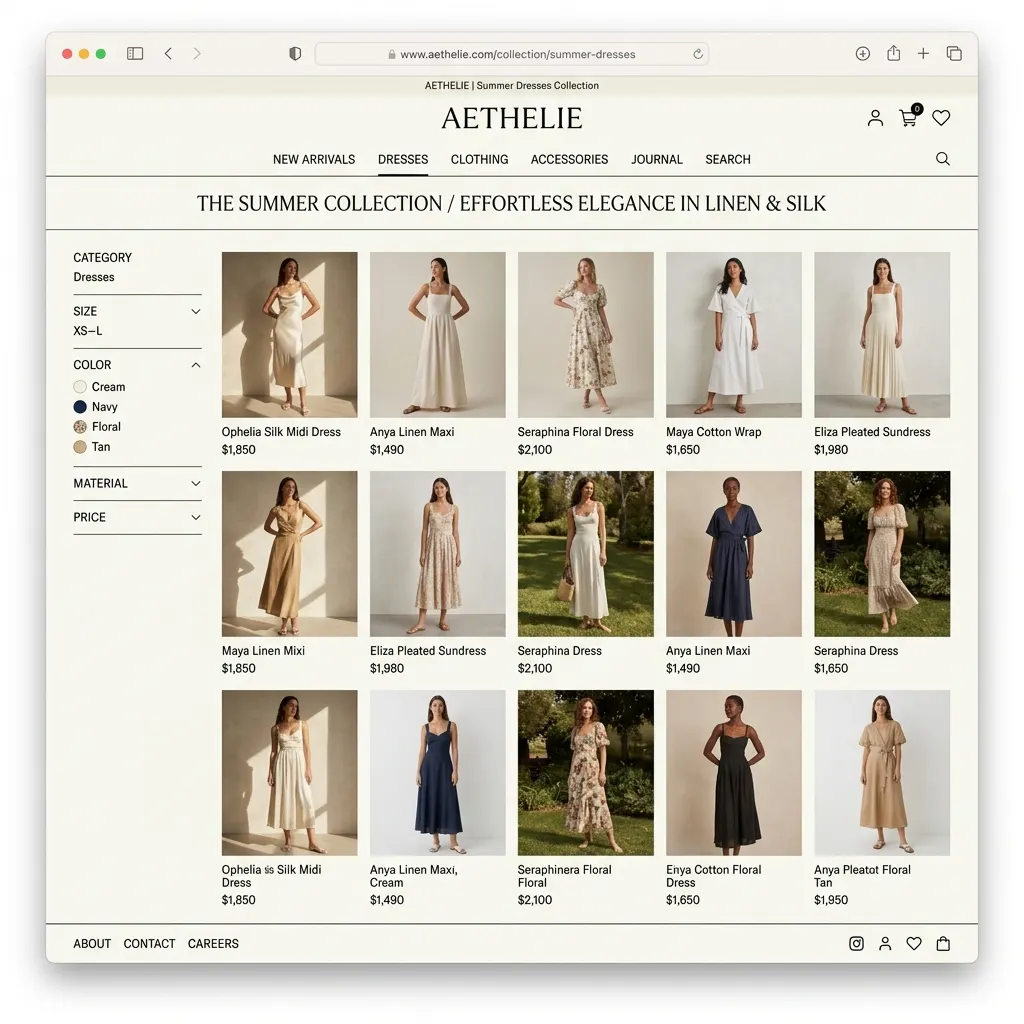The width and height of the screenshot is (1024, 1024).
Task: Open Seraphina Floral Dress product photo
Action: (586, 334)
